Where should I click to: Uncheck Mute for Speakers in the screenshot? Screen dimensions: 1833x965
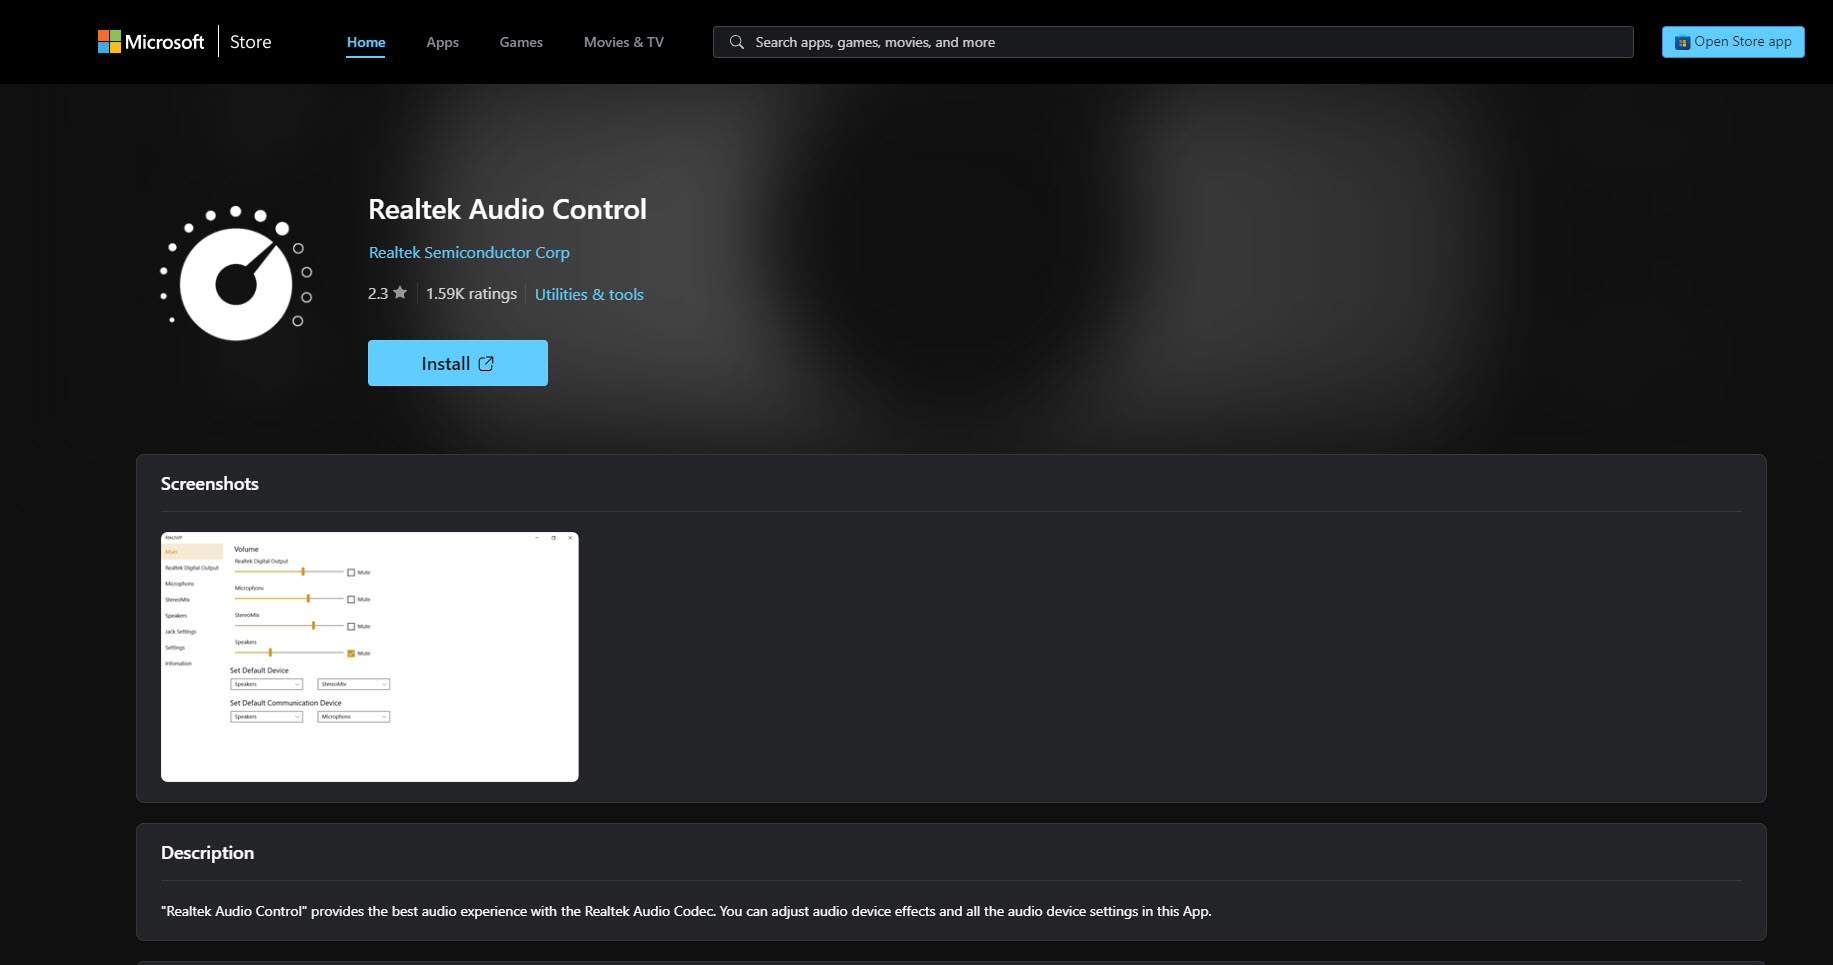tap(351, 653)
